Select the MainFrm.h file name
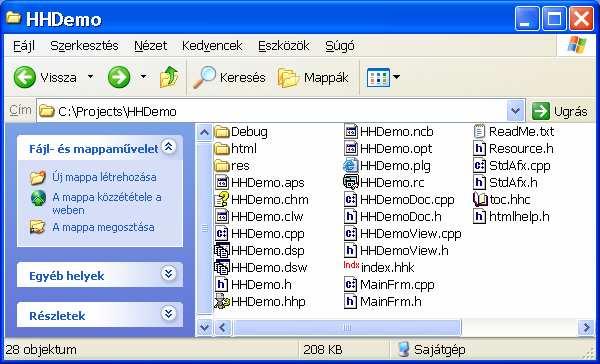The width and height of the screenshot is (600, 364). (x=391, y=301)
